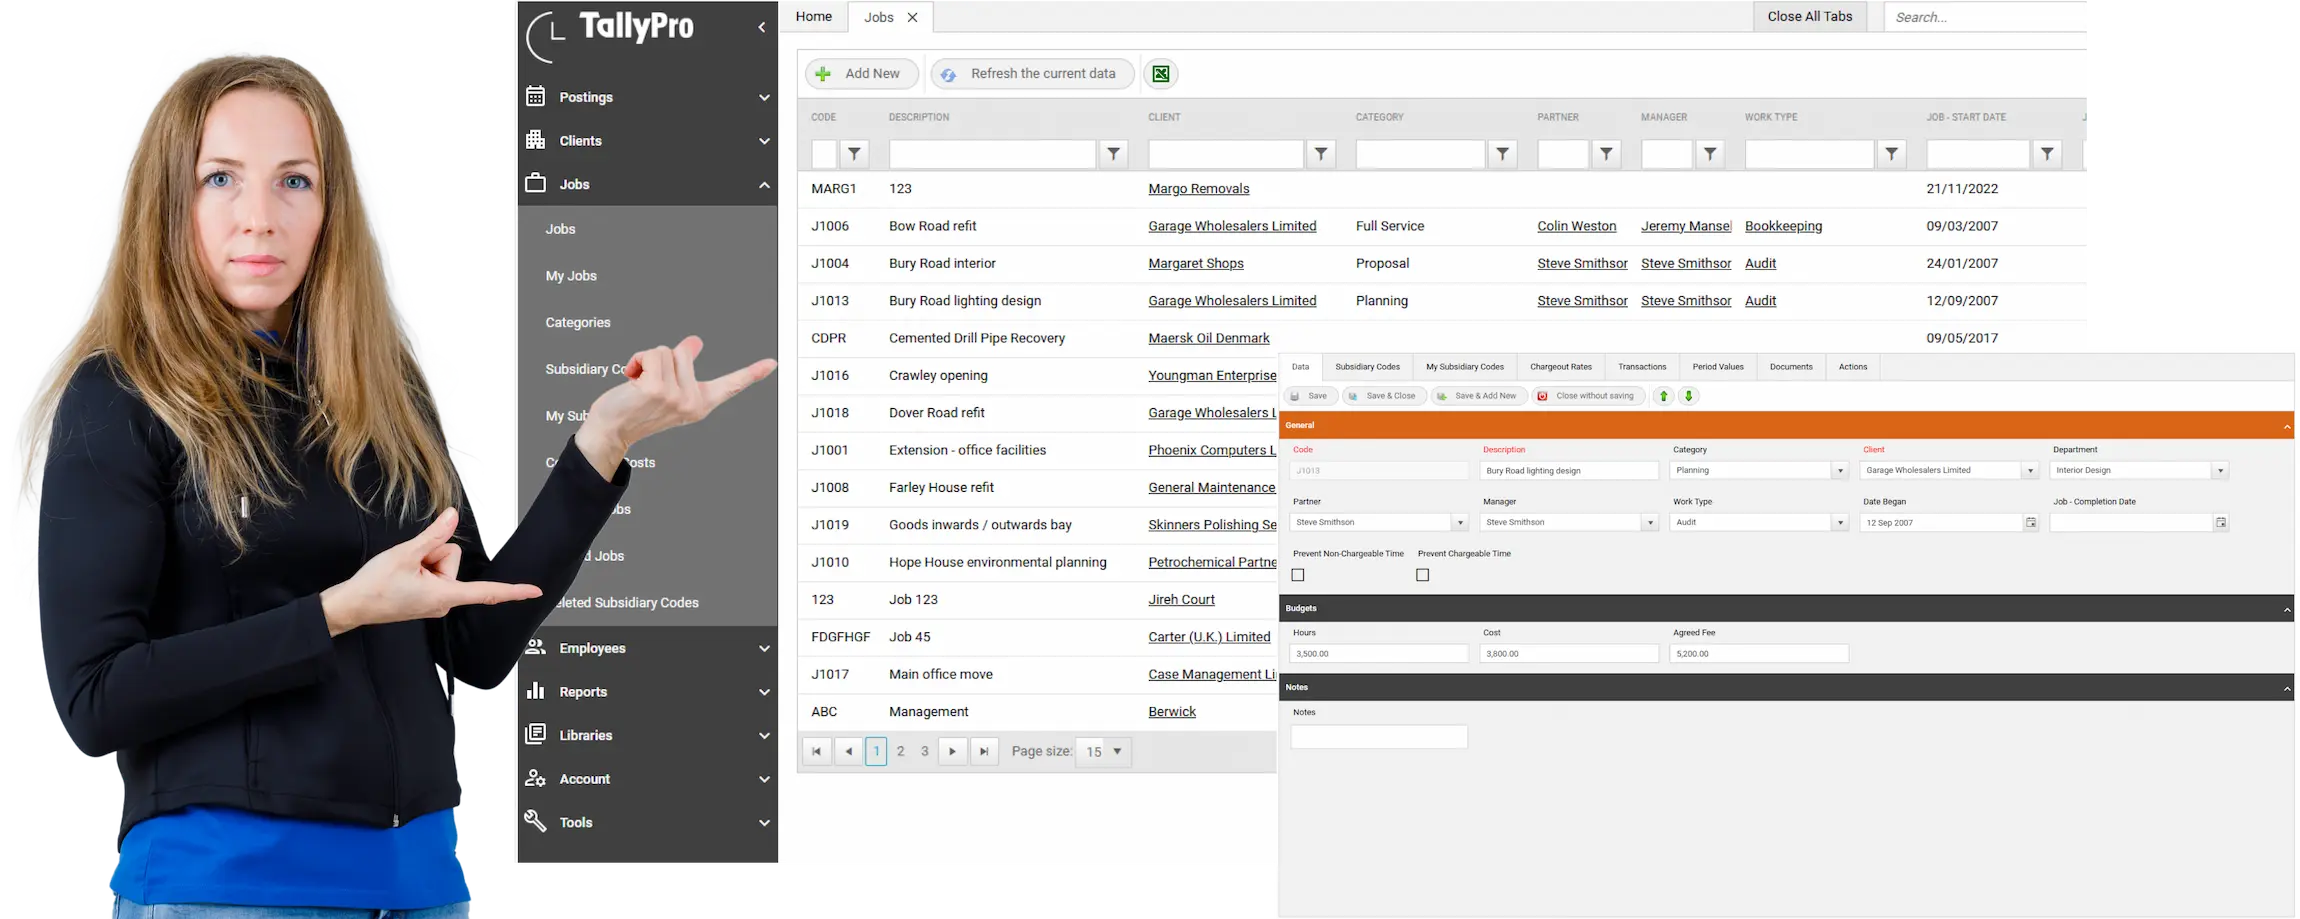Screen dimensions: 2300x919
Task: Open the Date Began calendar picker
Action: [x=2030, y=523]
